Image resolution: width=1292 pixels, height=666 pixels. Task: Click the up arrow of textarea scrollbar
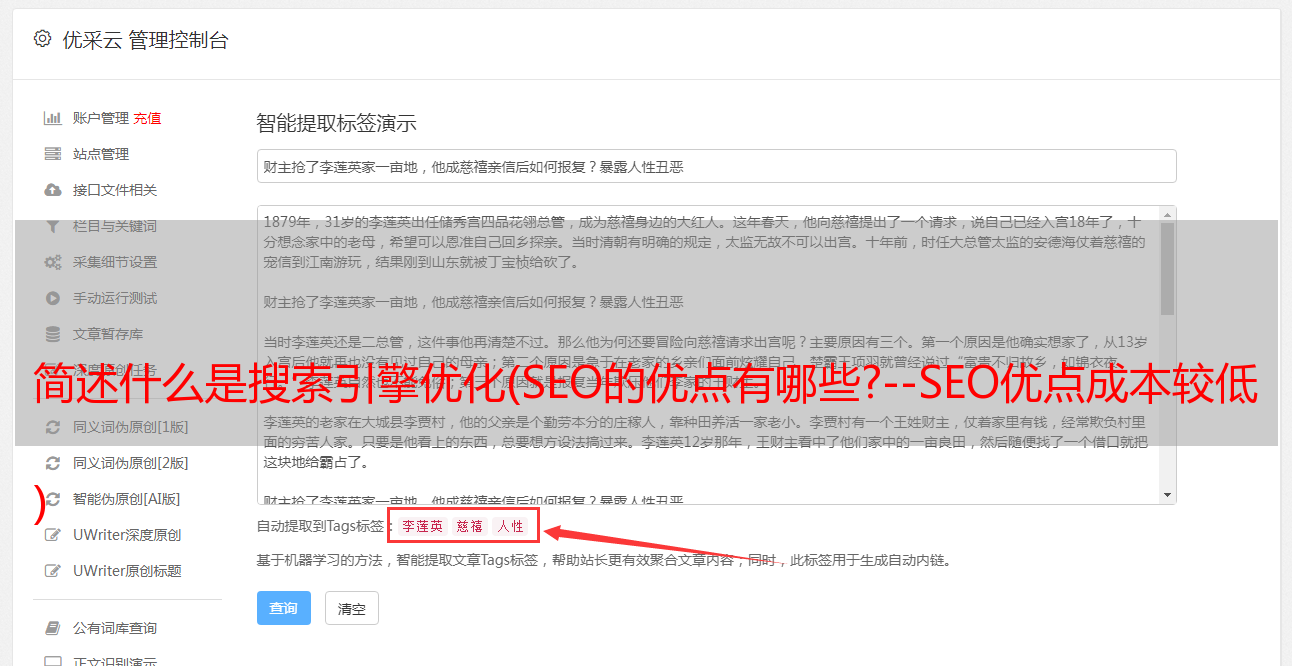click(x=1168, y=214)
